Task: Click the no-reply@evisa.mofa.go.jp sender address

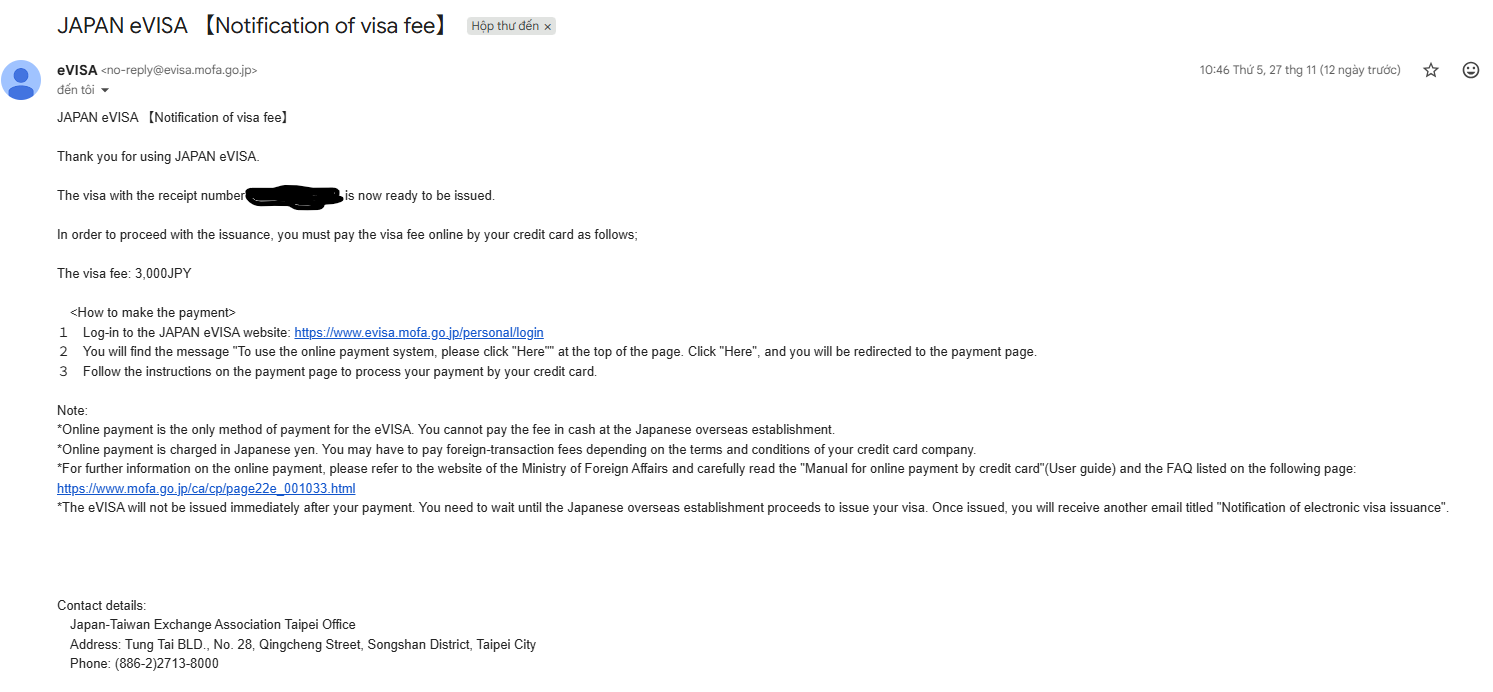Action: click(x=179, y=71)
